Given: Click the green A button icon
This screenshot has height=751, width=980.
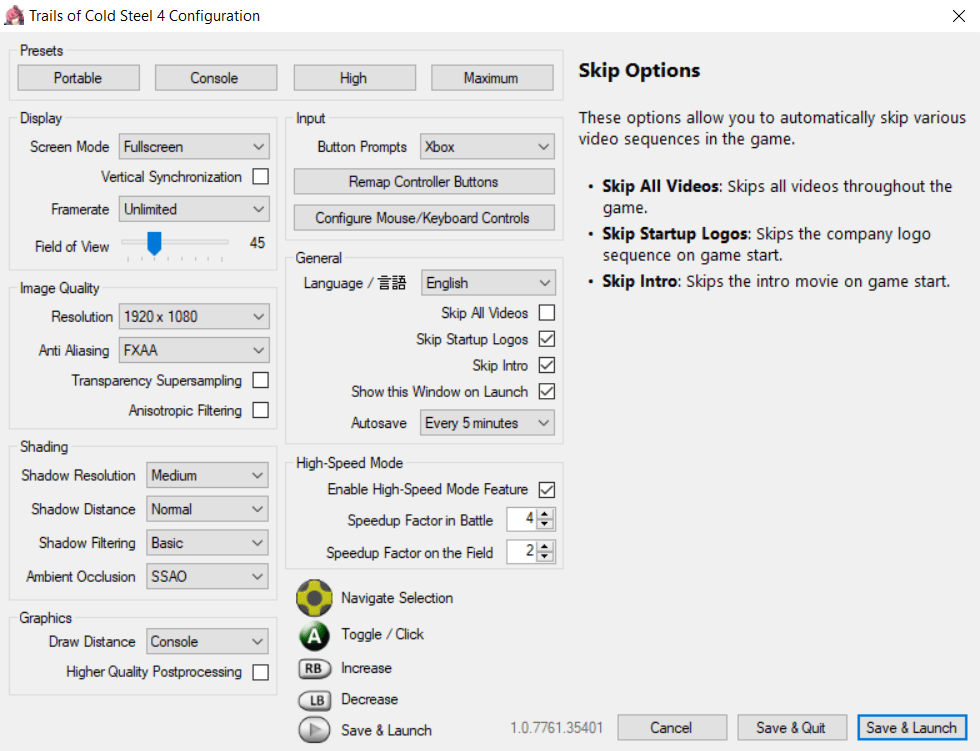Looking at the screenshot, I should point(314,636).
